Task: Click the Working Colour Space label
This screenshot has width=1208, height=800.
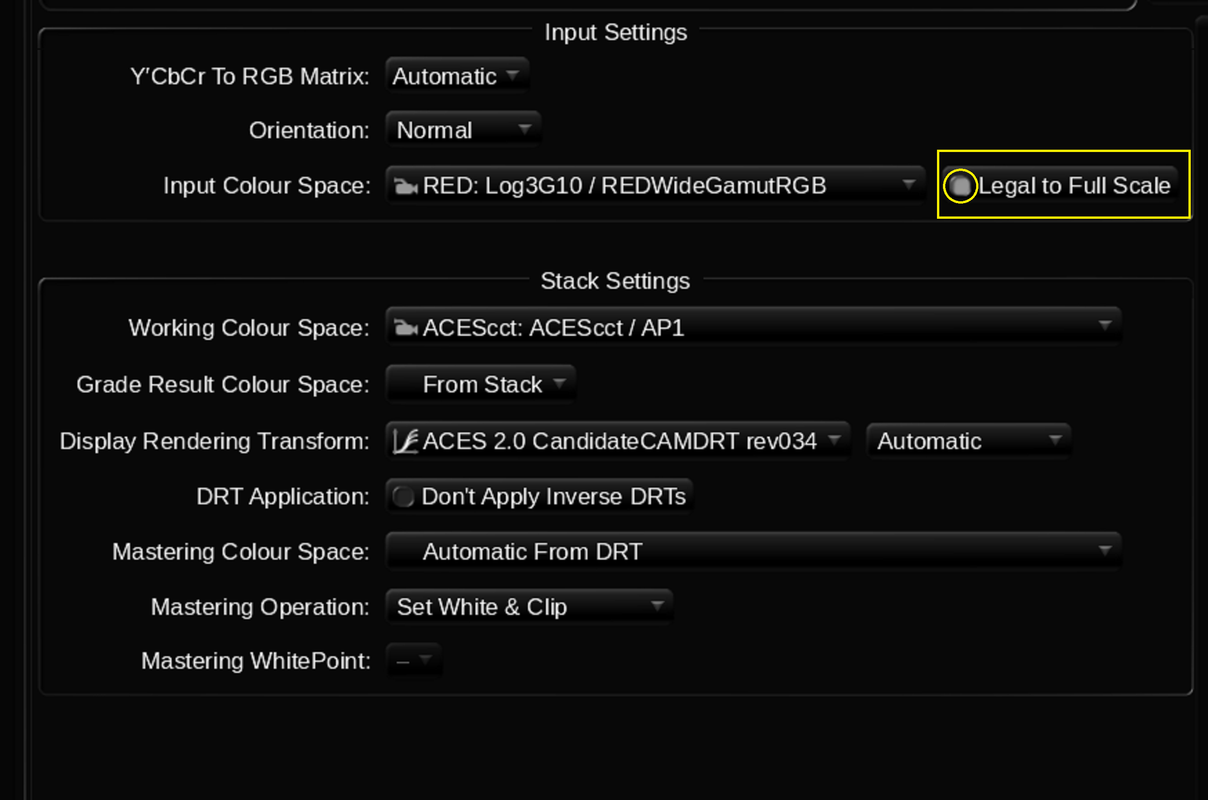Action: 249,329
